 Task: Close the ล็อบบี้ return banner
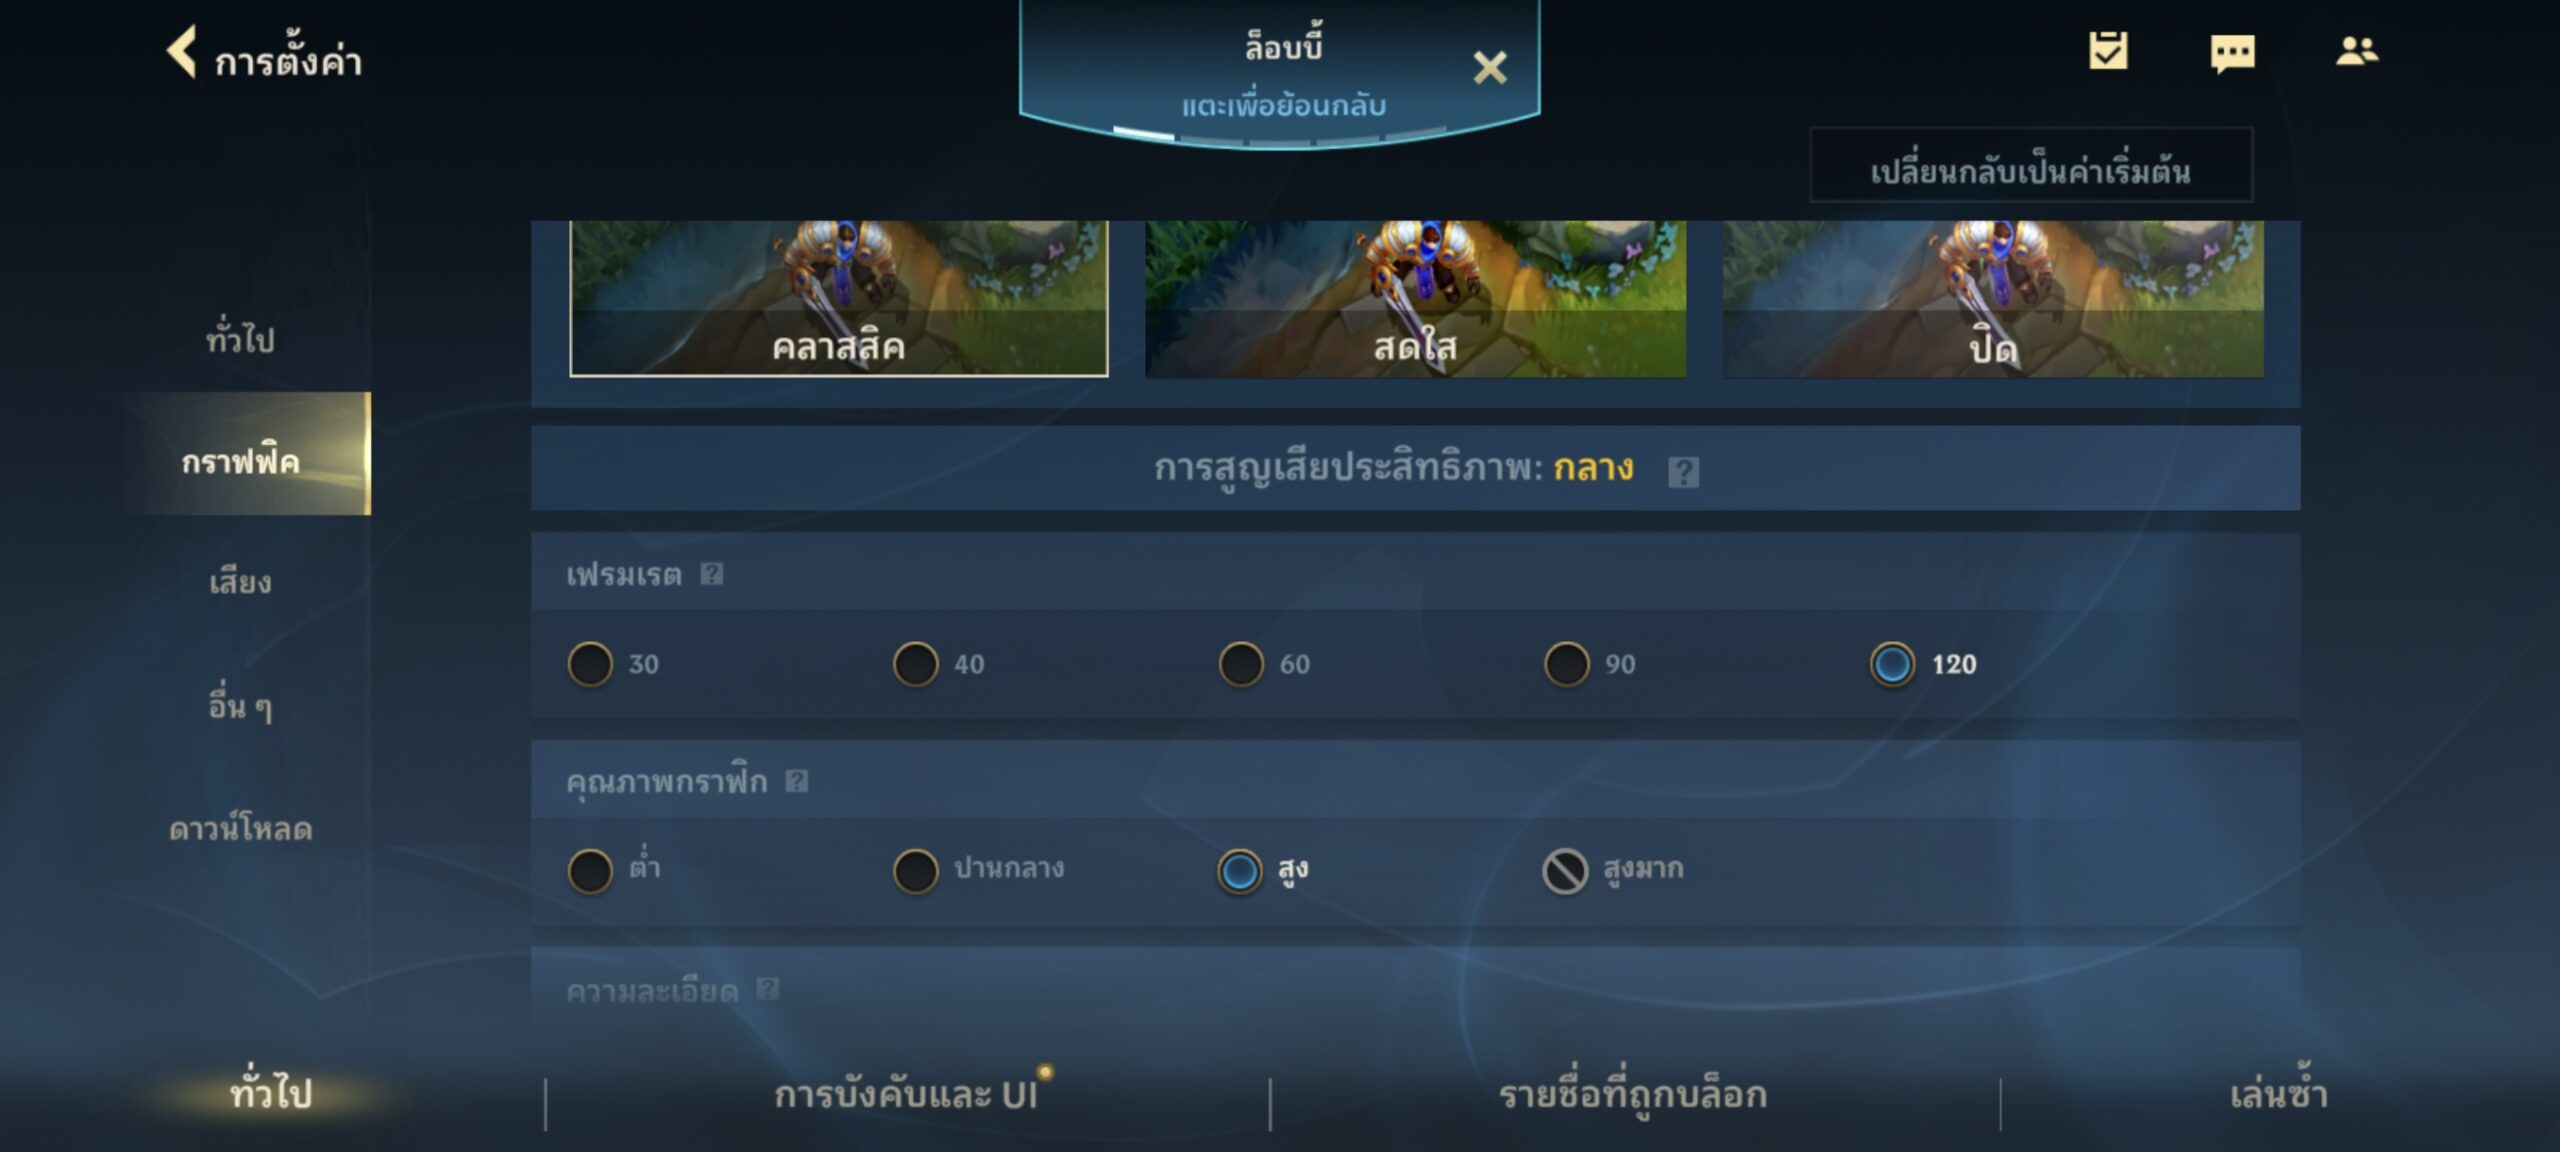[1489, 68]
